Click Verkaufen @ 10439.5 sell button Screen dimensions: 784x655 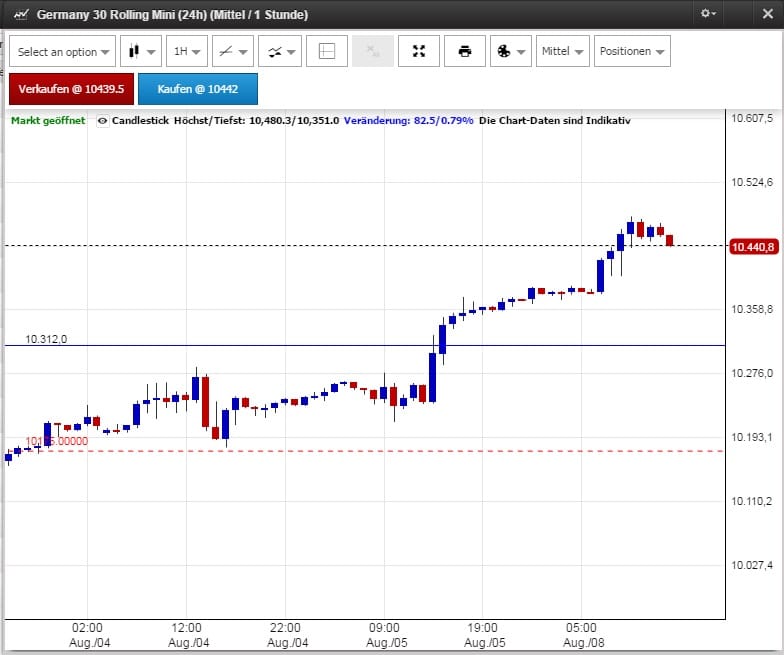pos(71,89)
